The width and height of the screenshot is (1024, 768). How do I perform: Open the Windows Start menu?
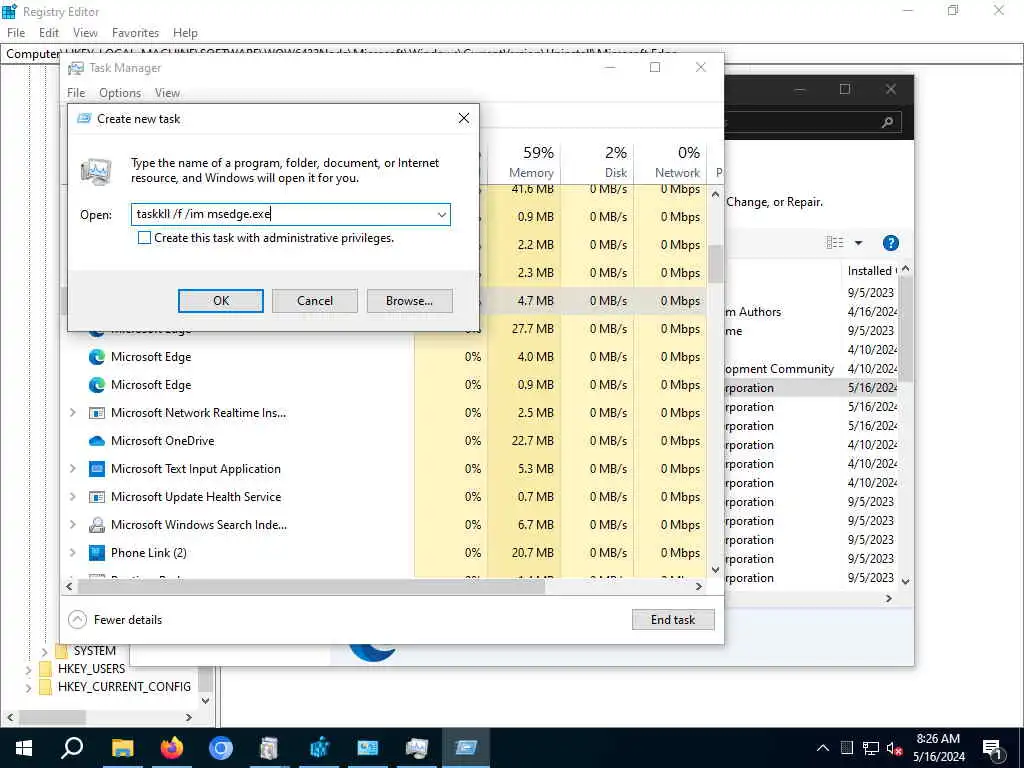pyautogui.click(x=24, y=748)
